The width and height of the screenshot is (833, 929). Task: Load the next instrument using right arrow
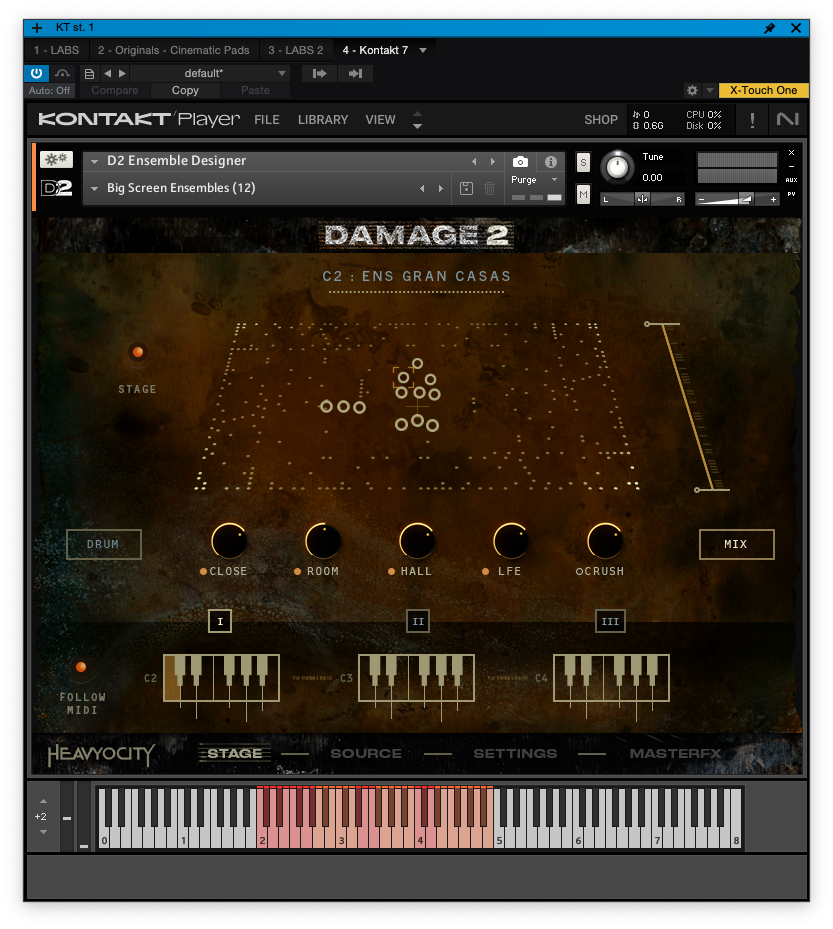pos(492,161)
